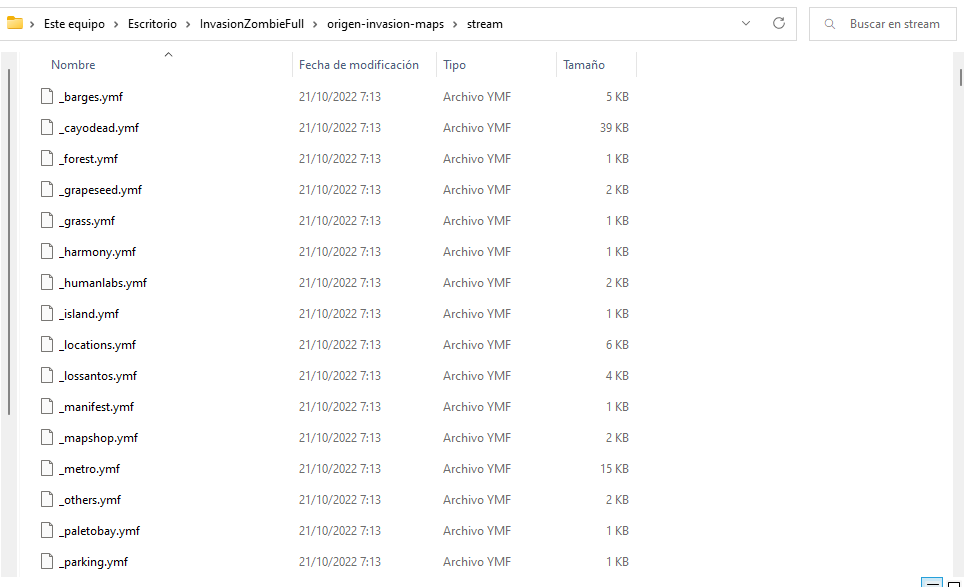Click the stream breadcrumb segment
The image size is (964, 587).
484,24
